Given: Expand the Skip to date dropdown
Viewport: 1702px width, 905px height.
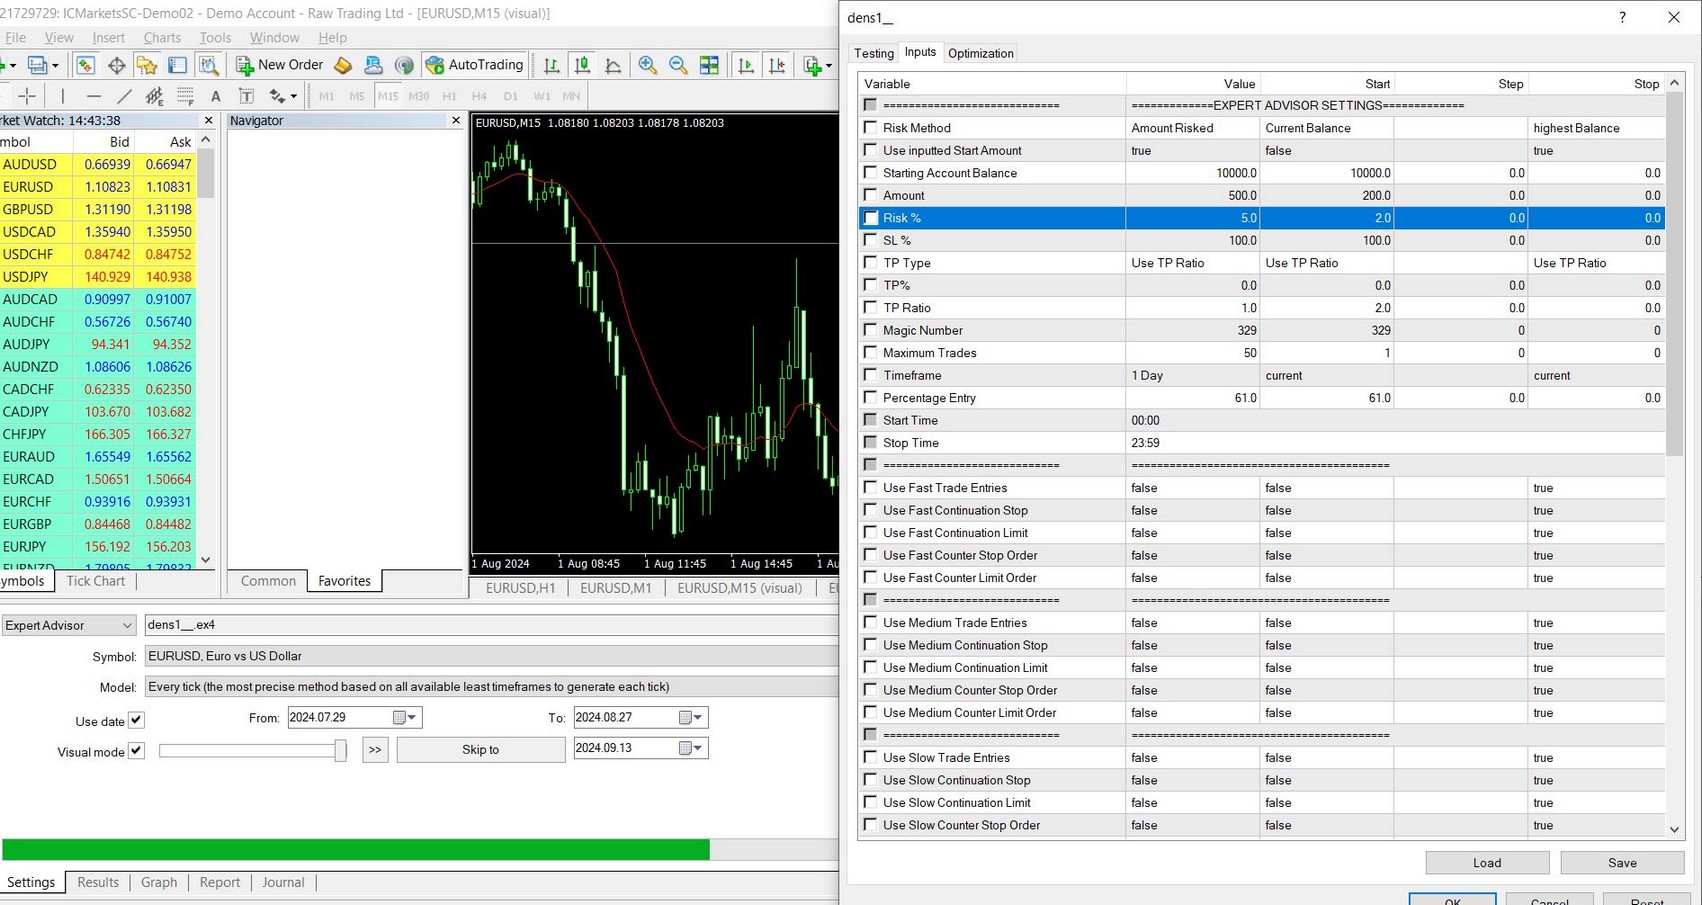Looking at the screenshot, I should click(x=697, y=748).
